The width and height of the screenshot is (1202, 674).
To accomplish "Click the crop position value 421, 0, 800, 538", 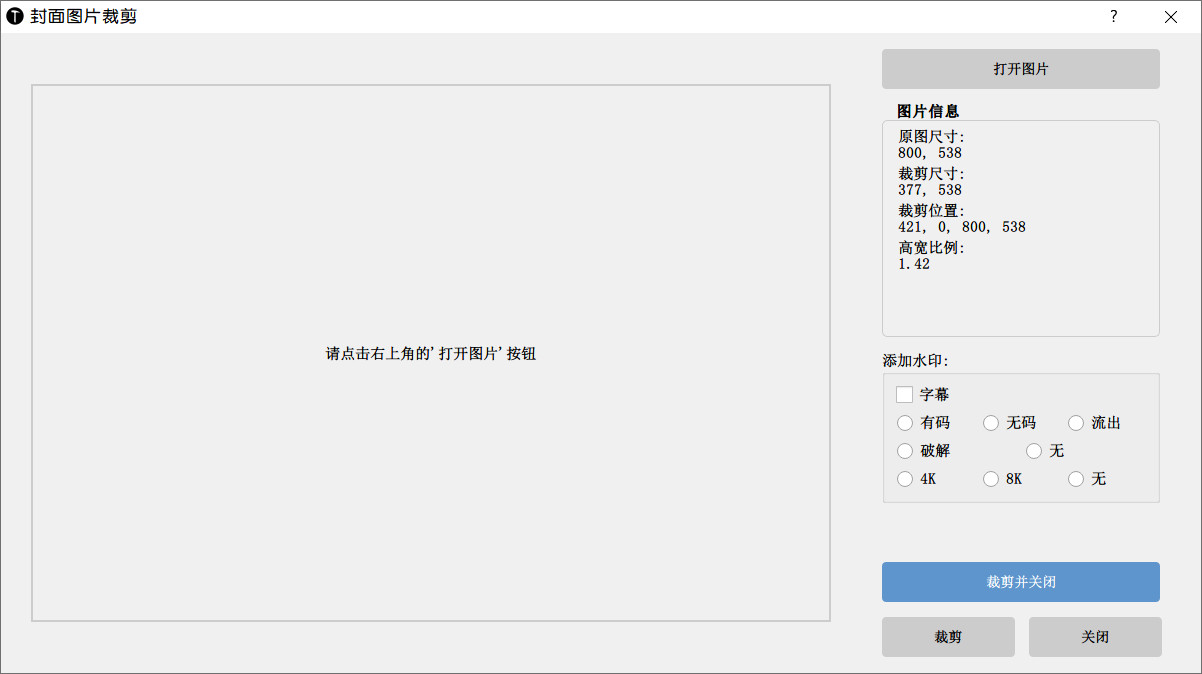I will (x=962, y=227).
